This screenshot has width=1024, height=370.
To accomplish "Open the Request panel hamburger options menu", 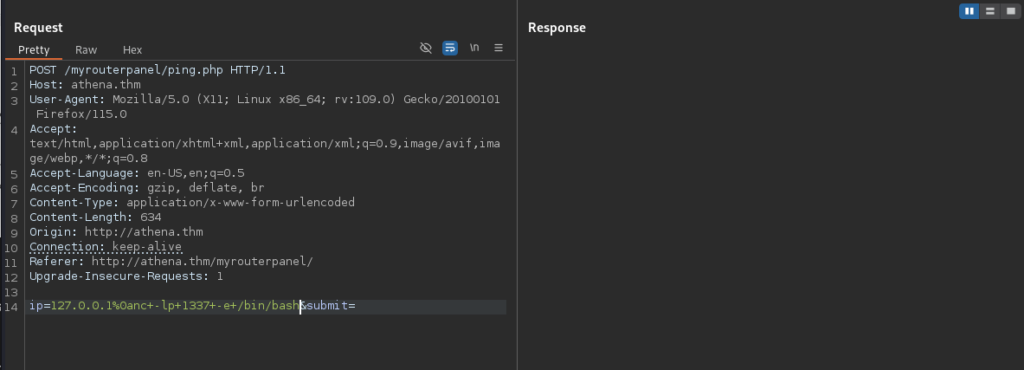I will [x=498, y=48].
